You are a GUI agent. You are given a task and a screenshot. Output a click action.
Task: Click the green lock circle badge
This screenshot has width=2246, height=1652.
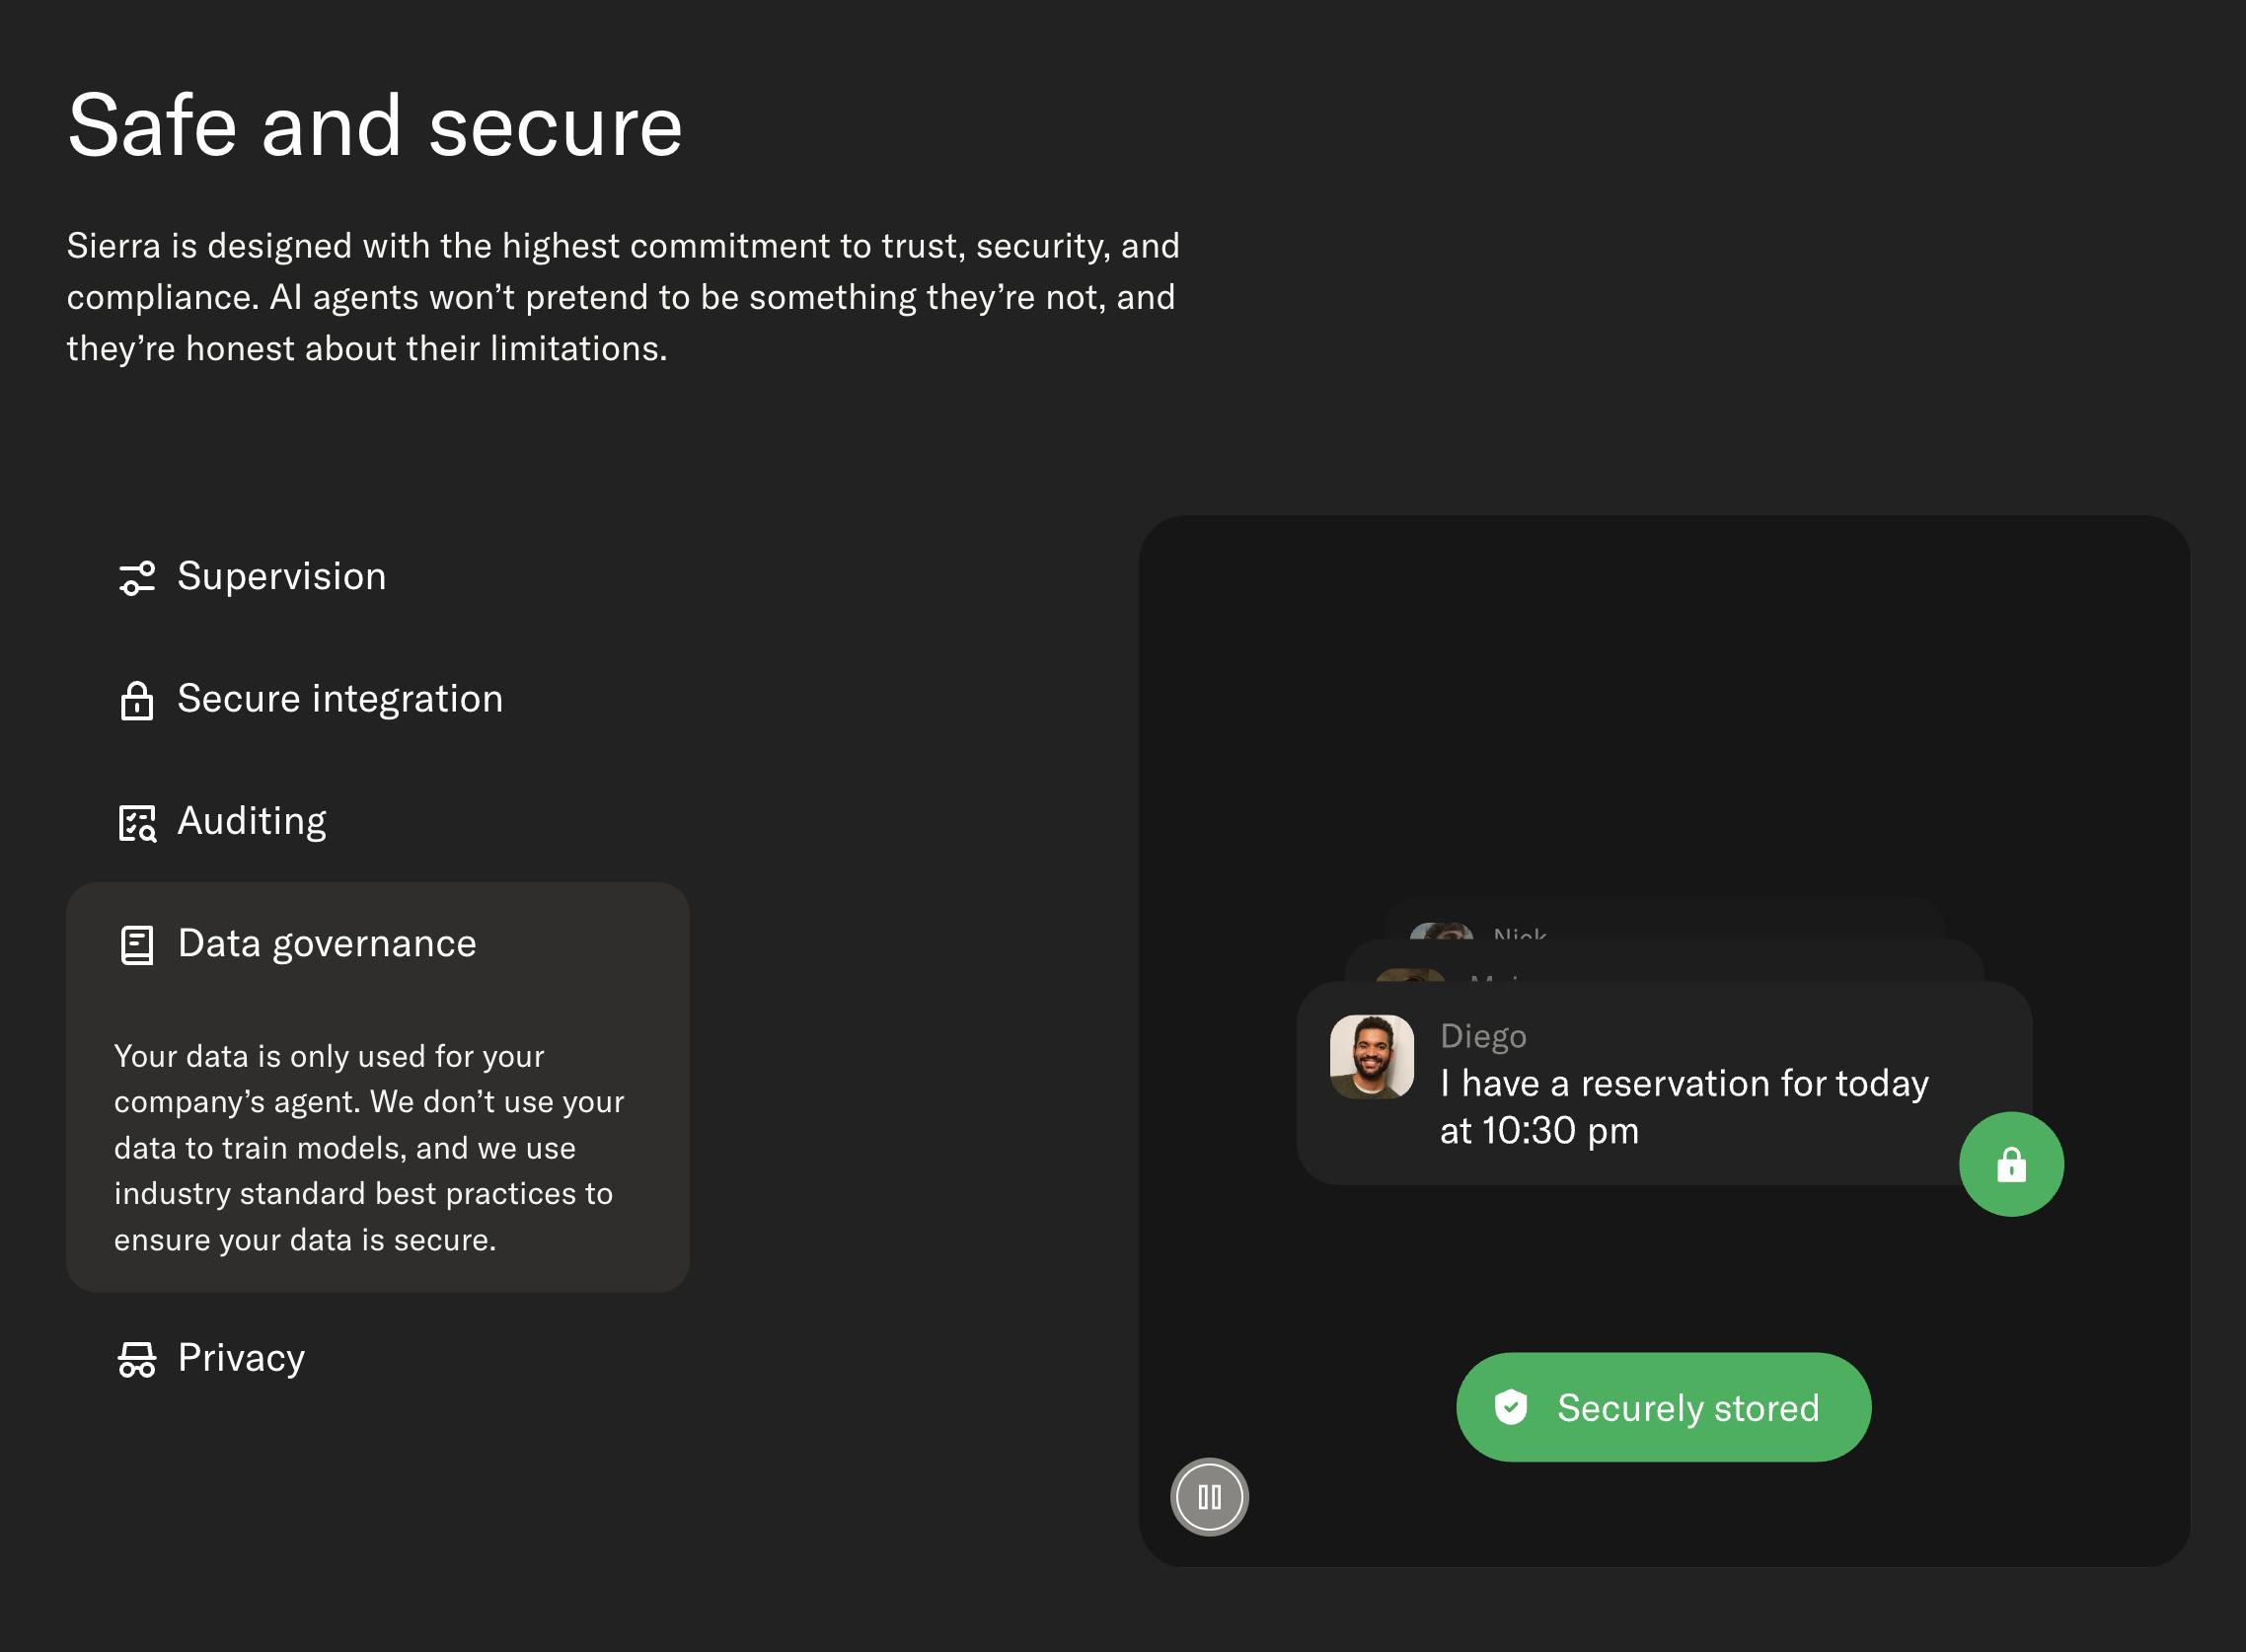tap(2011, 1164)
